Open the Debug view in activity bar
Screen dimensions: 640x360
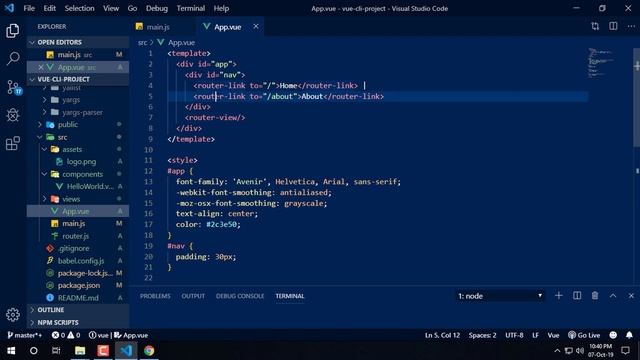(13, 115)
